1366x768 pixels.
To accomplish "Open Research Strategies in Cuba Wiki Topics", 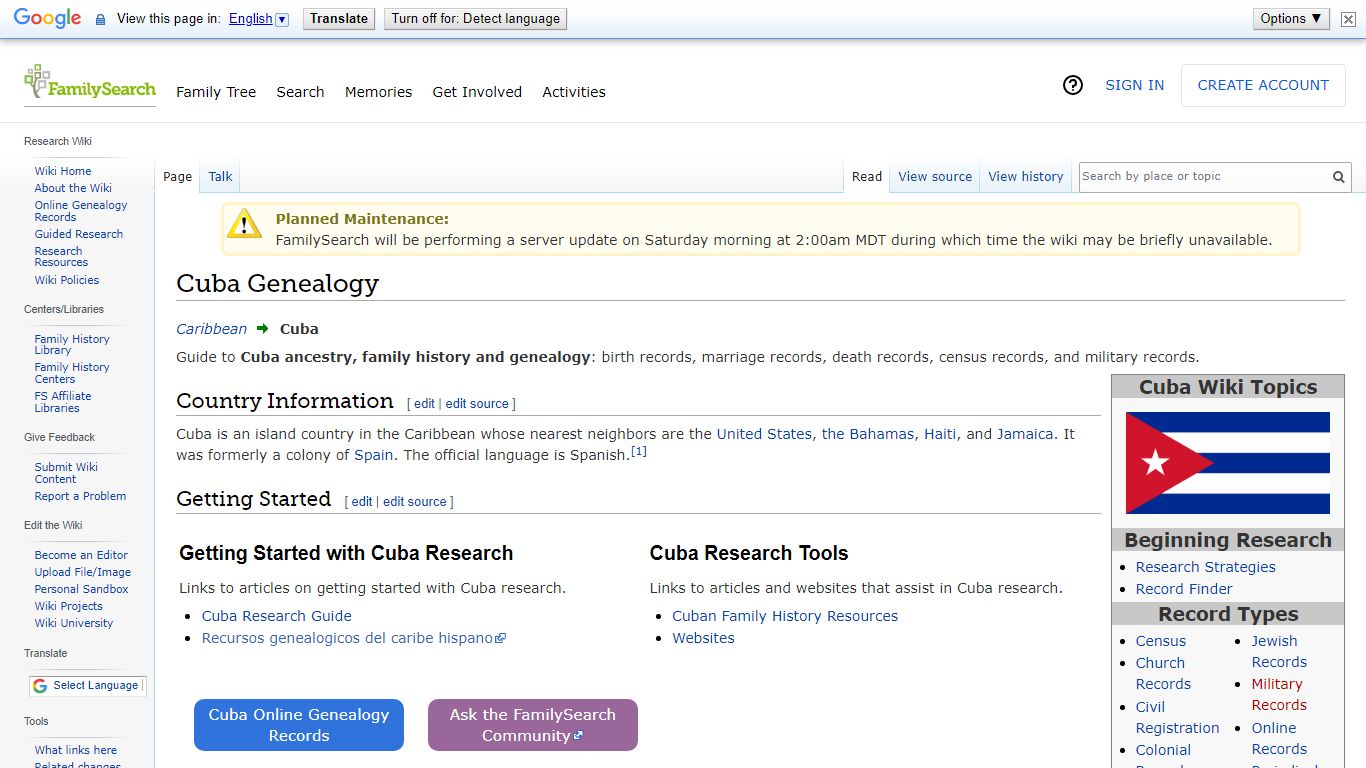I will click(x=1206, y=567).
